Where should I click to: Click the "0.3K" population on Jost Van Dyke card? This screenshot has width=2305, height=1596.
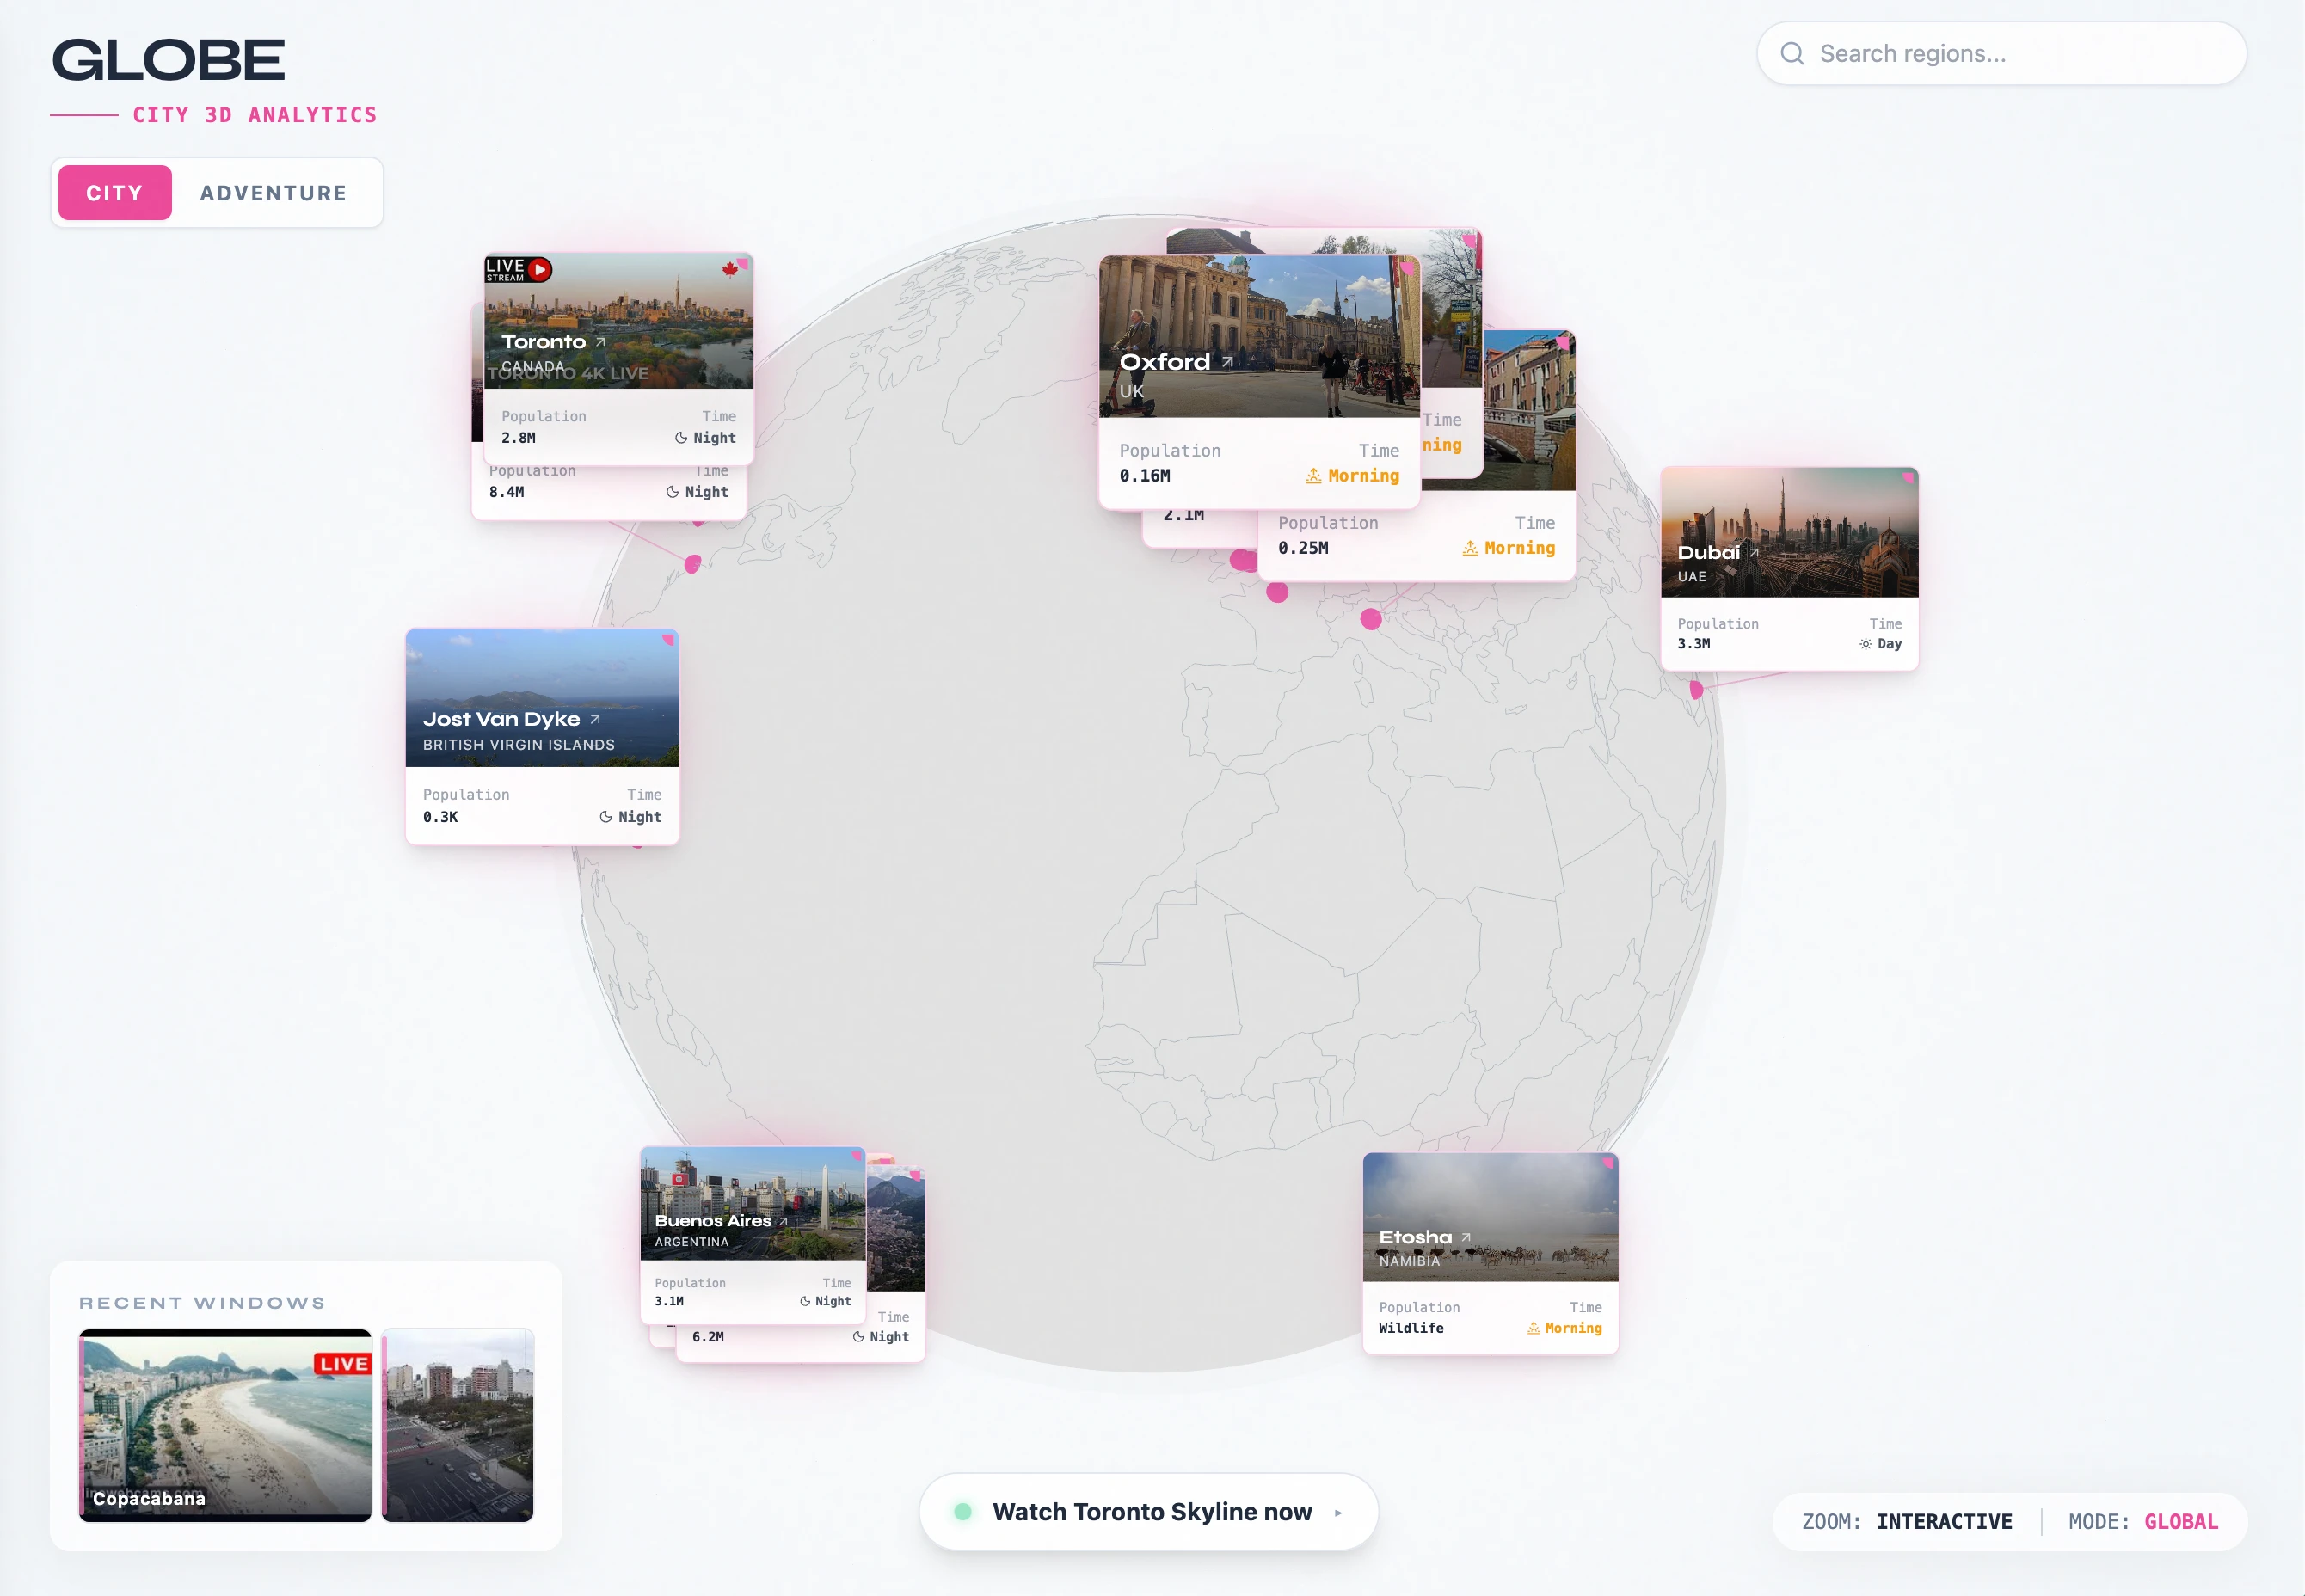440,817
